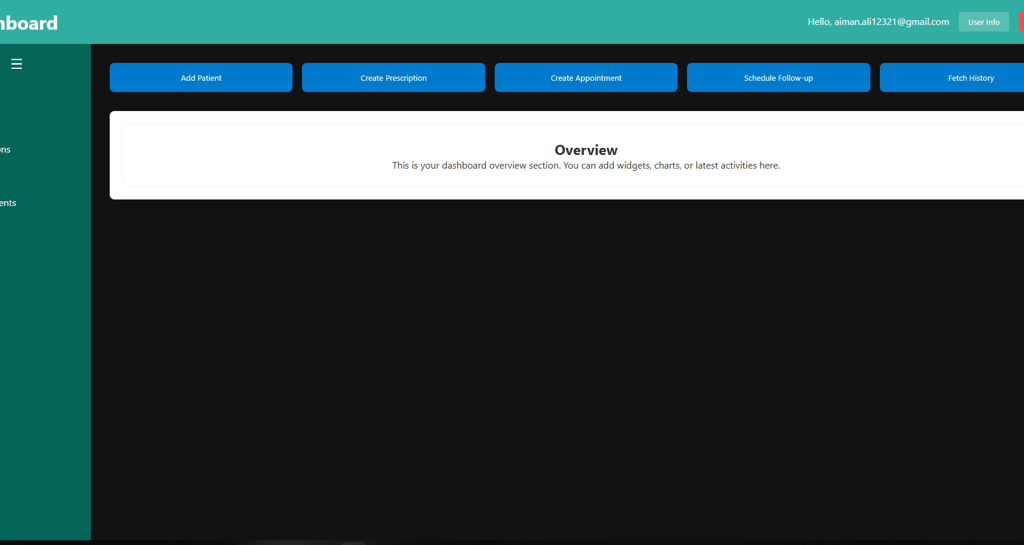
Task: Toggle the hamburger sidebar menu icon
Action: coord(16,64)
